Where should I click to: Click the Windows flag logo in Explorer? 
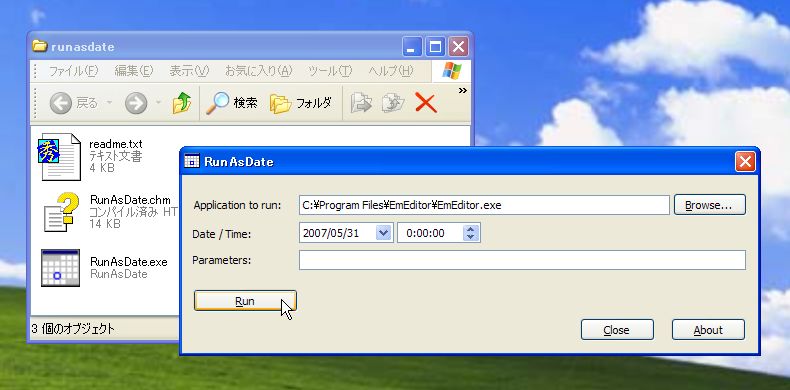pos(451,71)
